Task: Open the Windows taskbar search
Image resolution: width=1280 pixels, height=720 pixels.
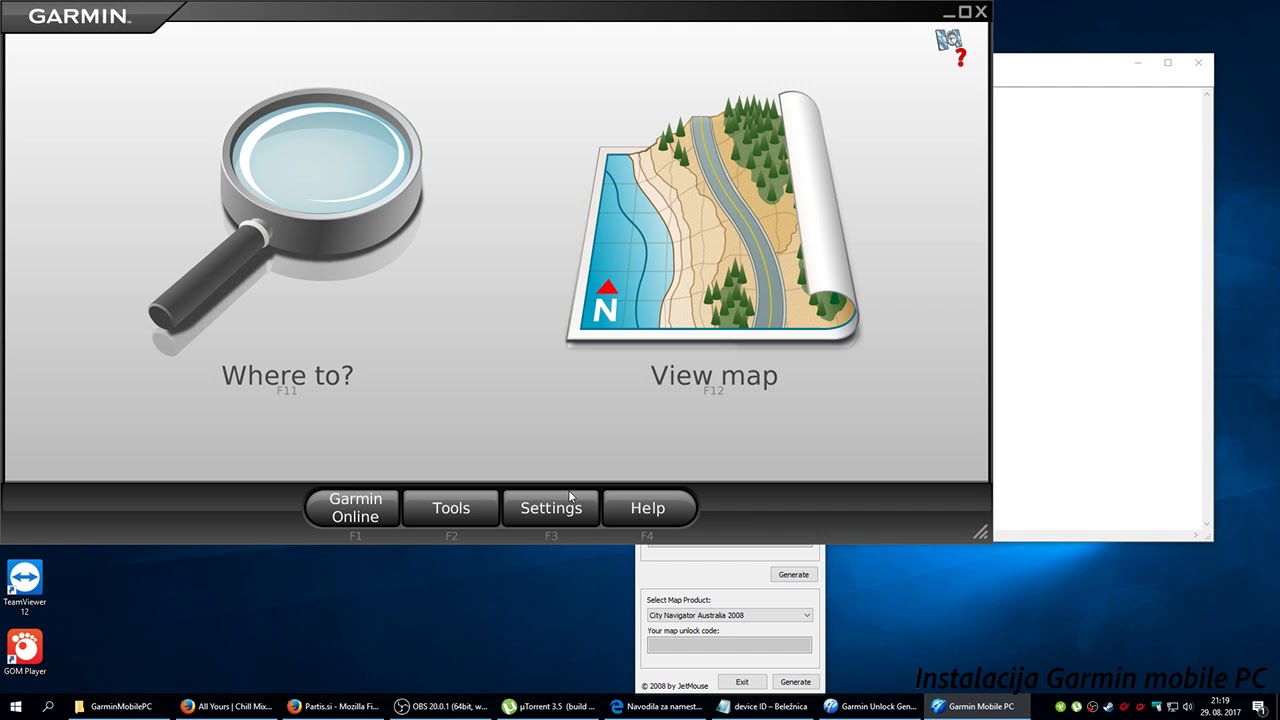Action: [48, 706]
